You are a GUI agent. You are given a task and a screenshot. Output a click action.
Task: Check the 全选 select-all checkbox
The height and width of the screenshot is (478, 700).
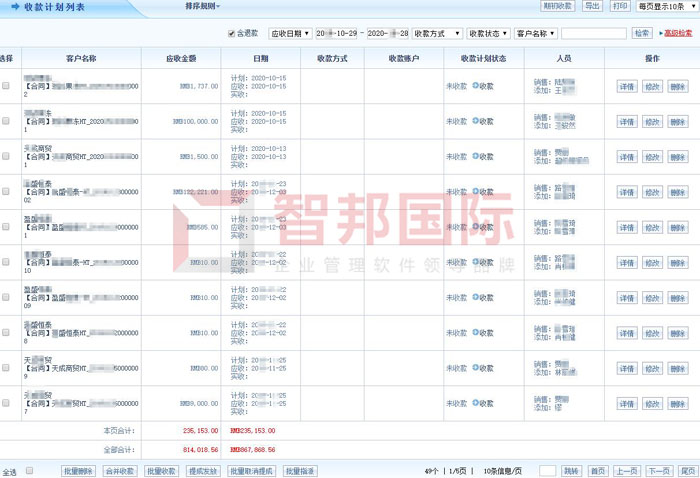(x=29, y=470)
